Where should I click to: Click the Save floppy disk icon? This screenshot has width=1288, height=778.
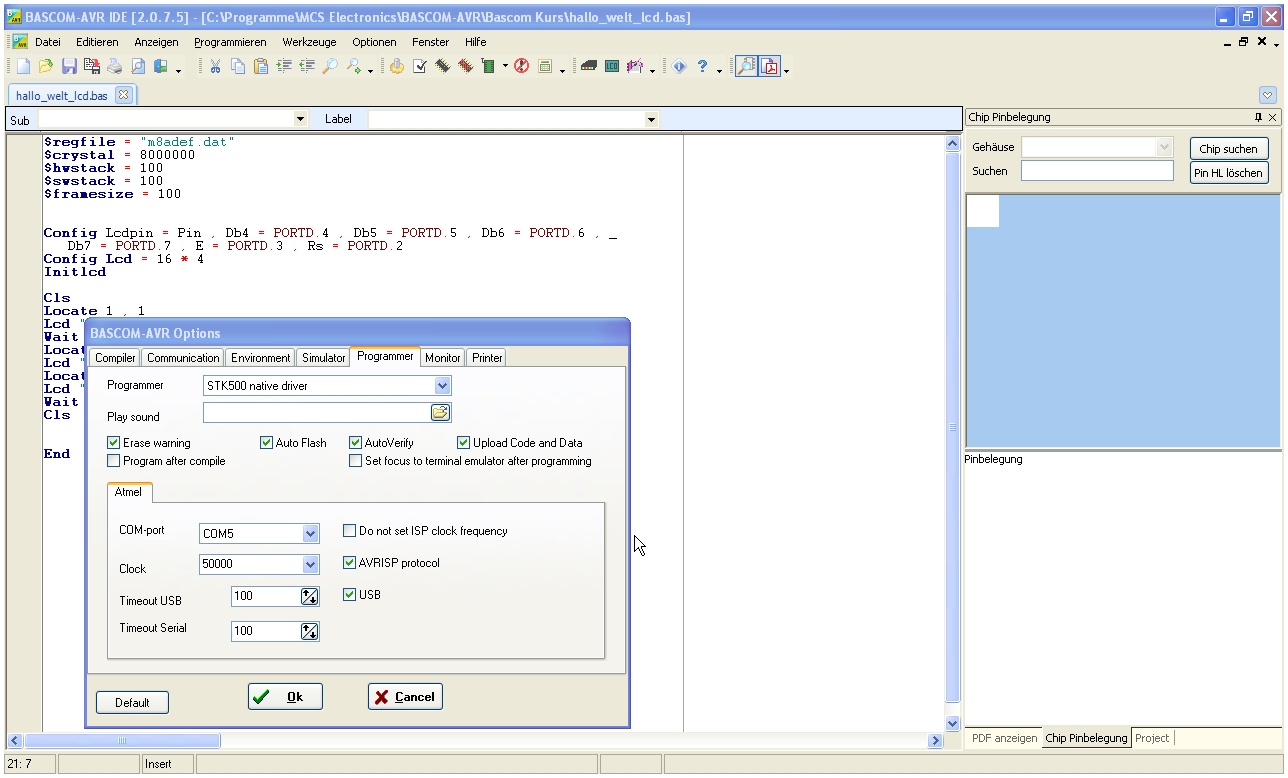coord(69,67)
